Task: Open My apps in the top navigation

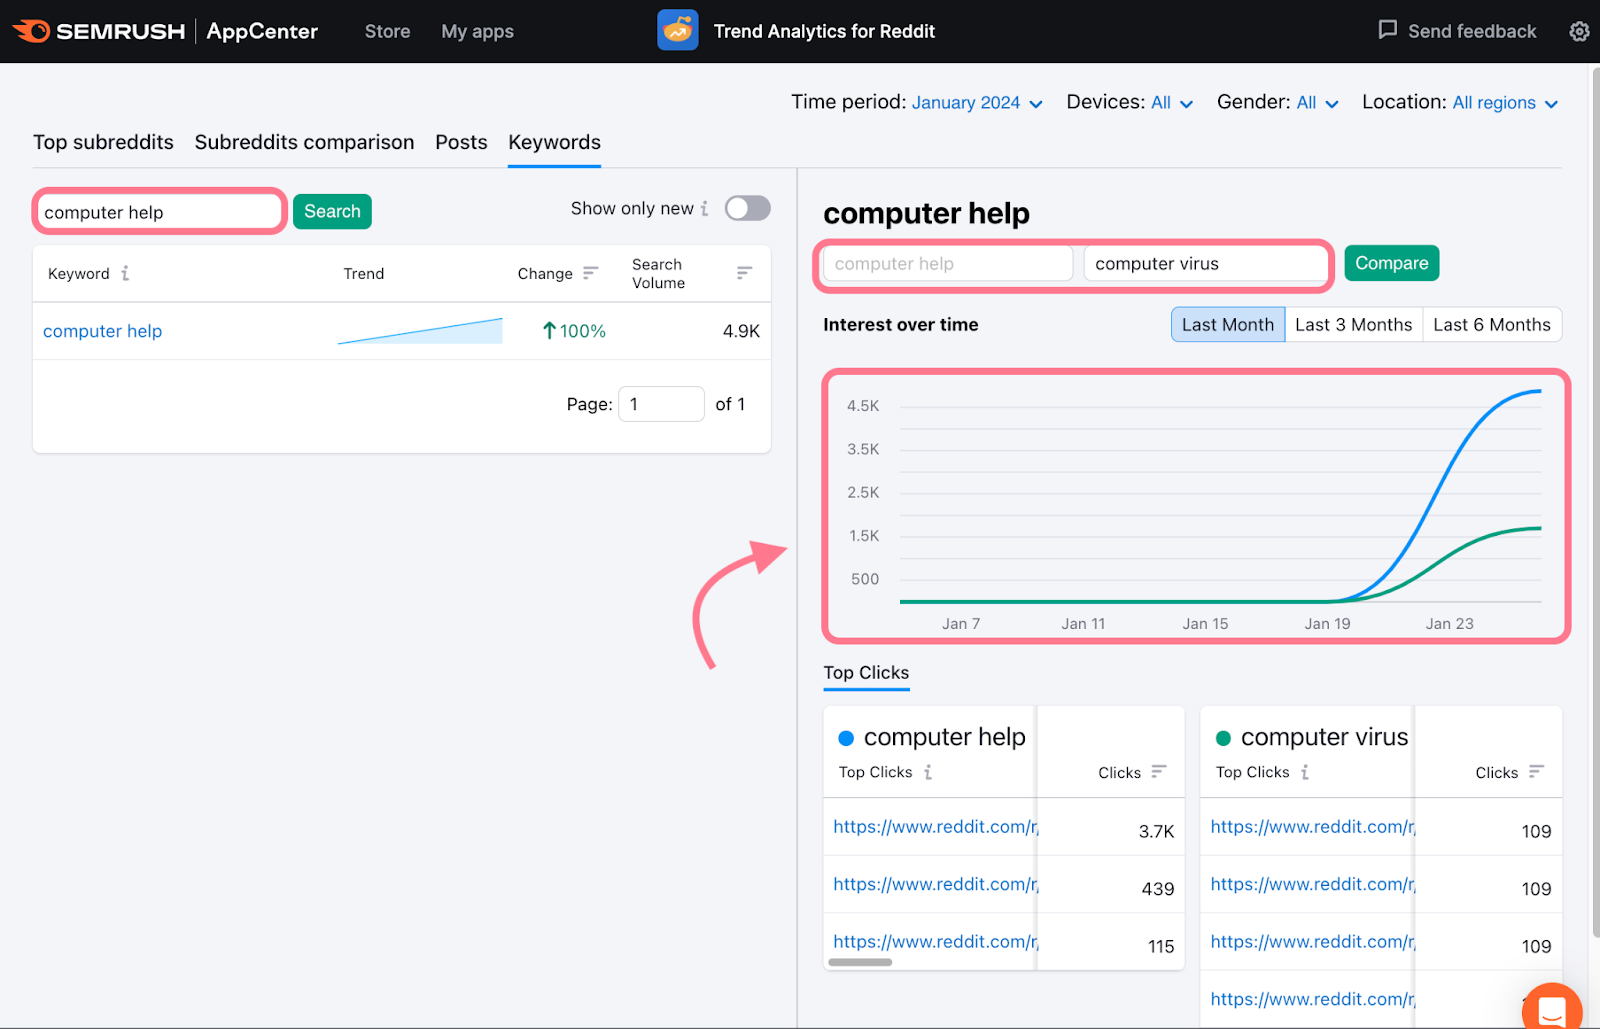Action: click(477, 31)
